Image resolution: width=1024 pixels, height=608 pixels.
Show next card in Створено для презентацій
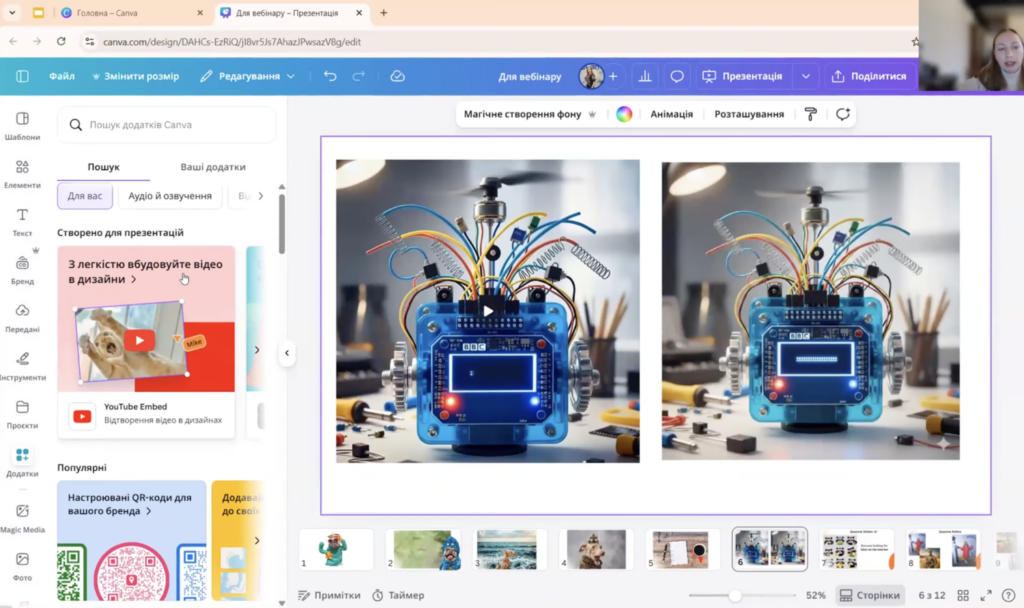click(x=257, y=350)
